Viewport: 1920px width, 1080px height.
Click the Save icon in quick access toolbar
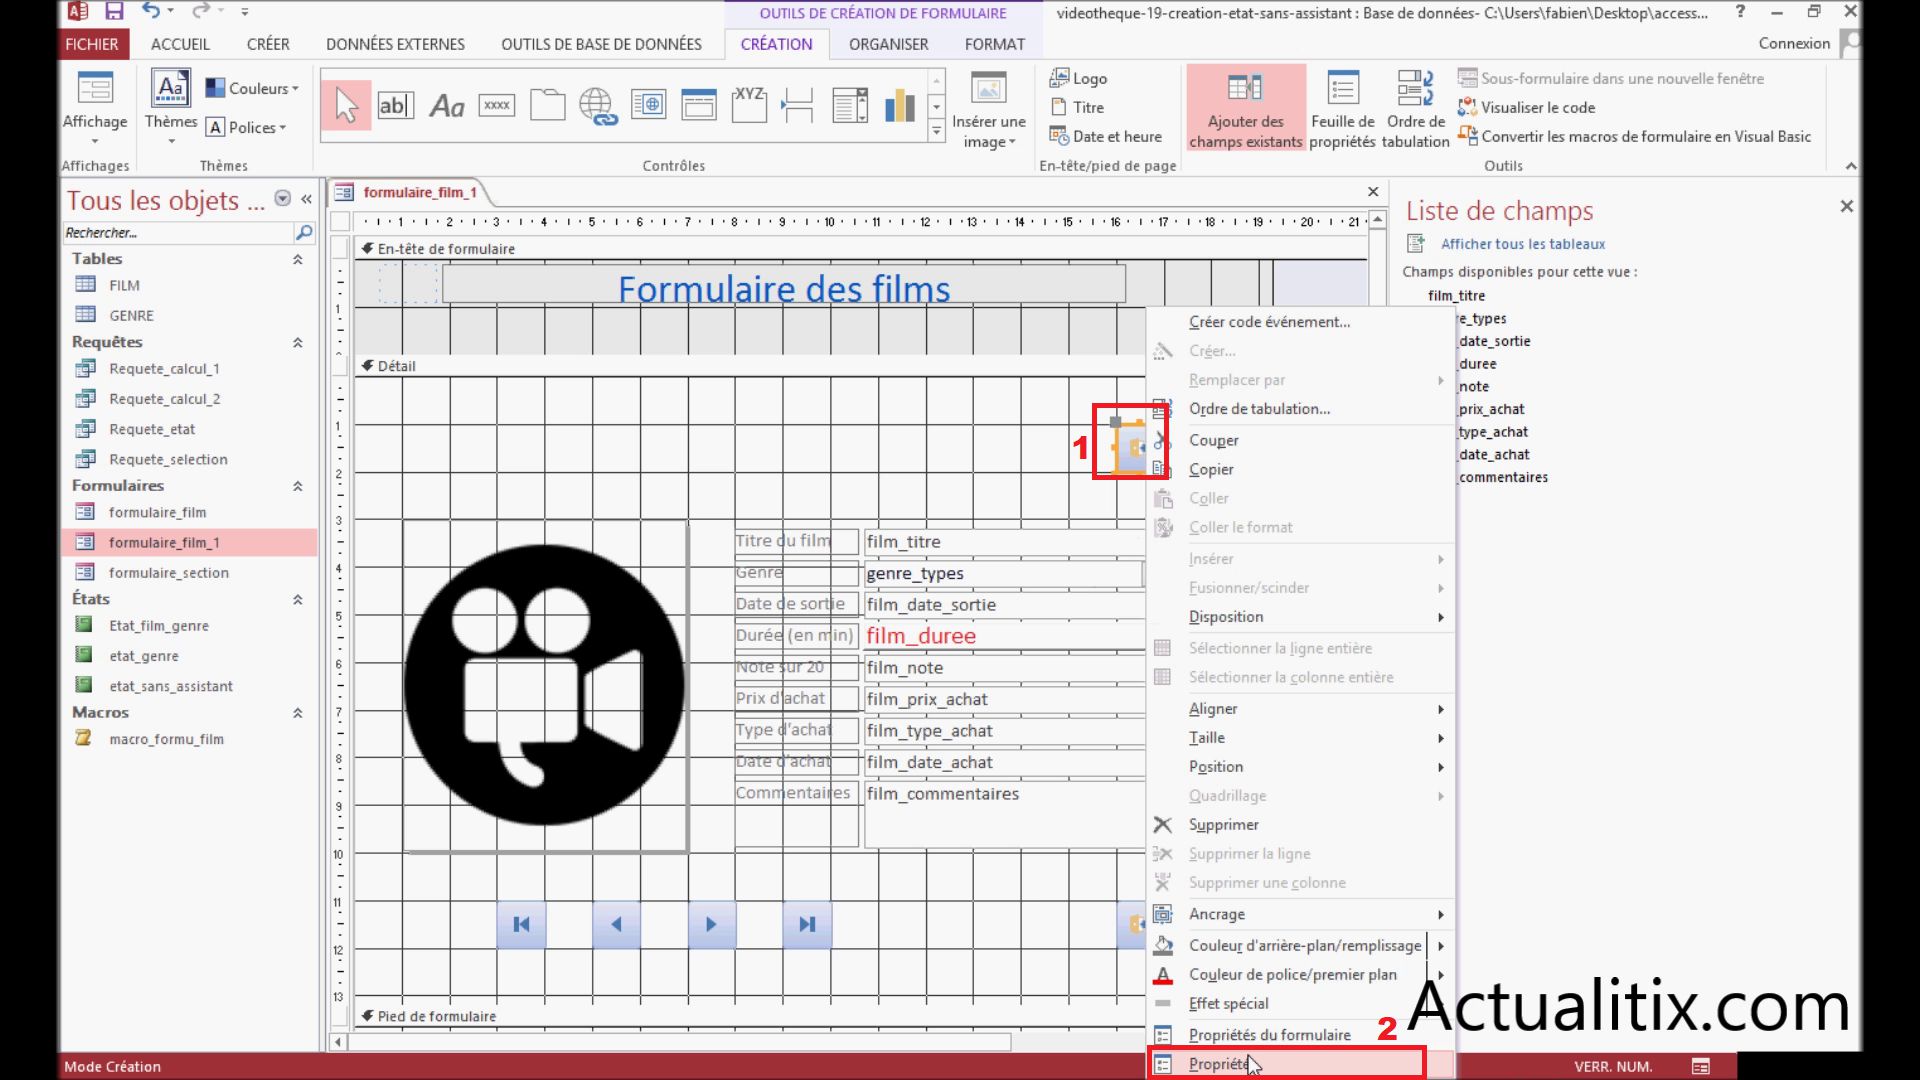pos(114,11)
